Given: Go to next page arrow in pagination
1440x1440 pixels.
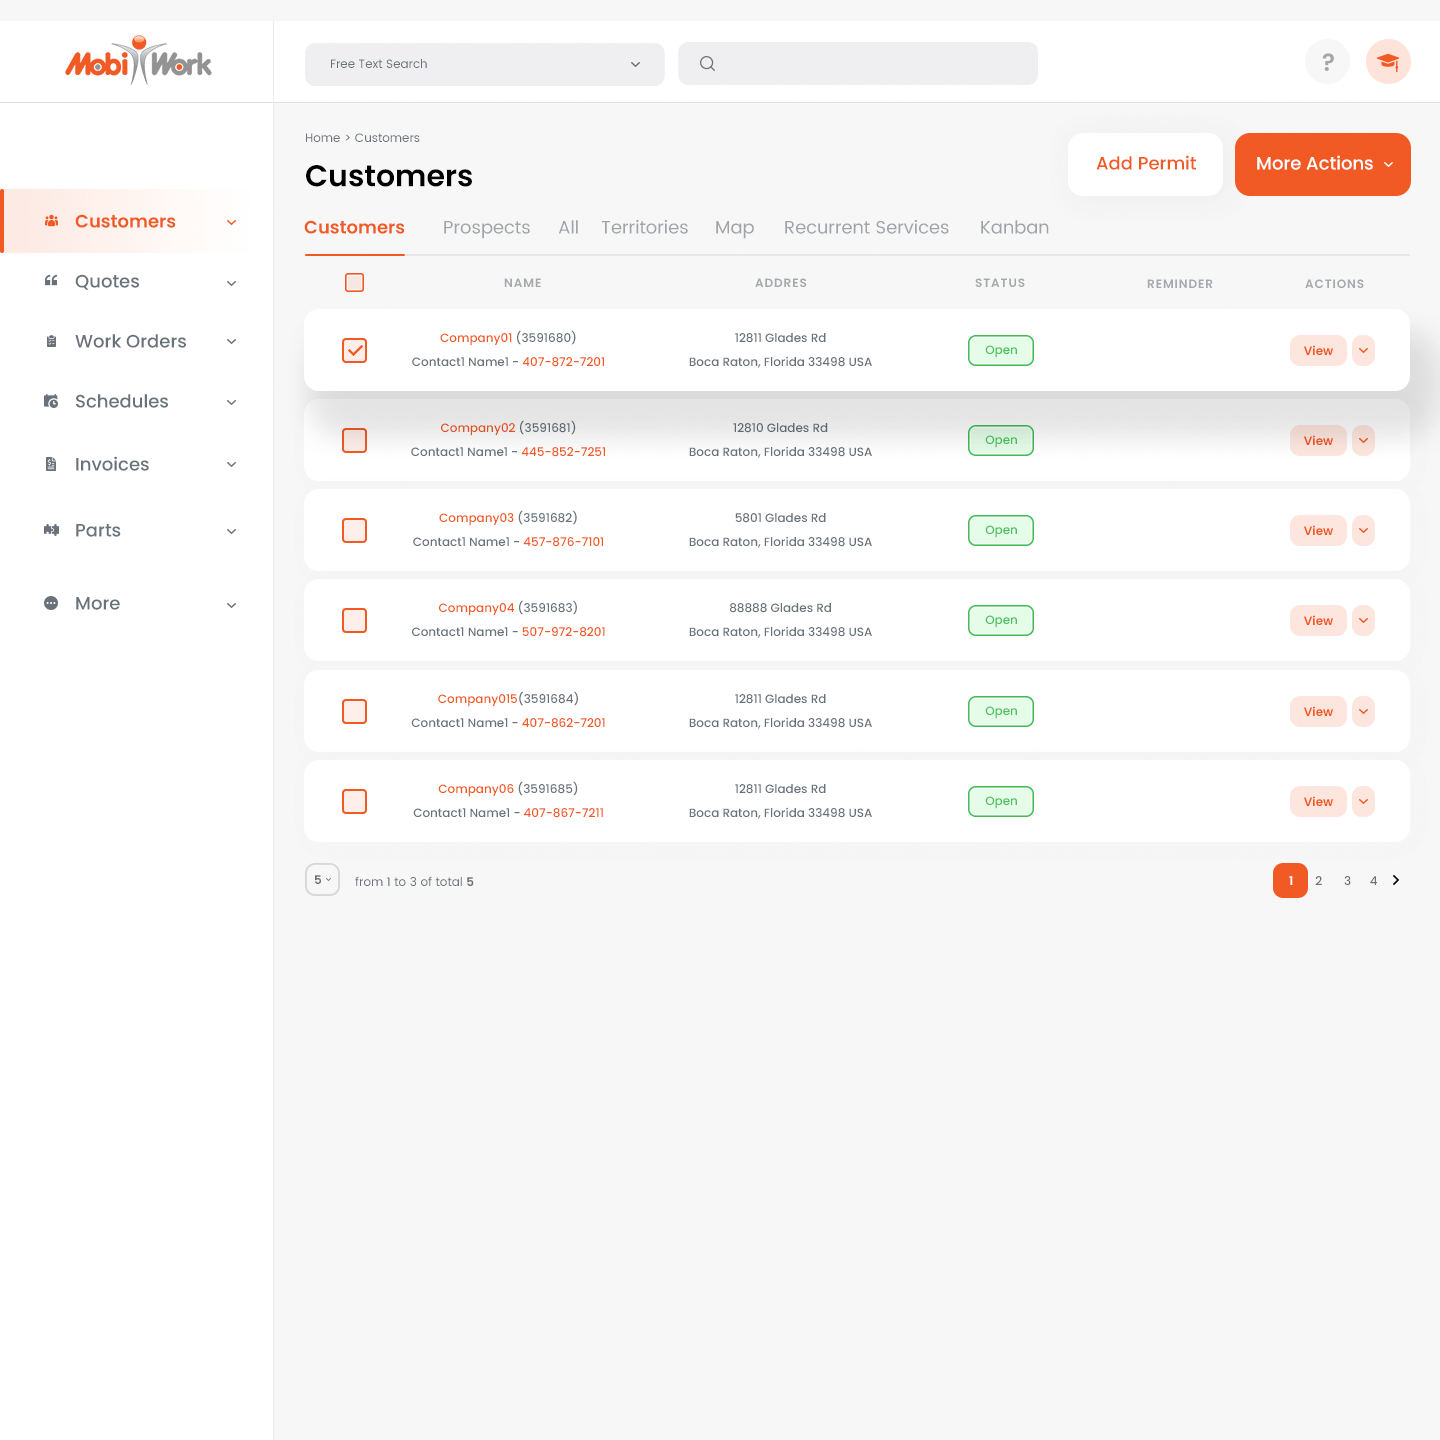Looking at the screenshot, I should pyautogui.click(x=1396, y=880).
